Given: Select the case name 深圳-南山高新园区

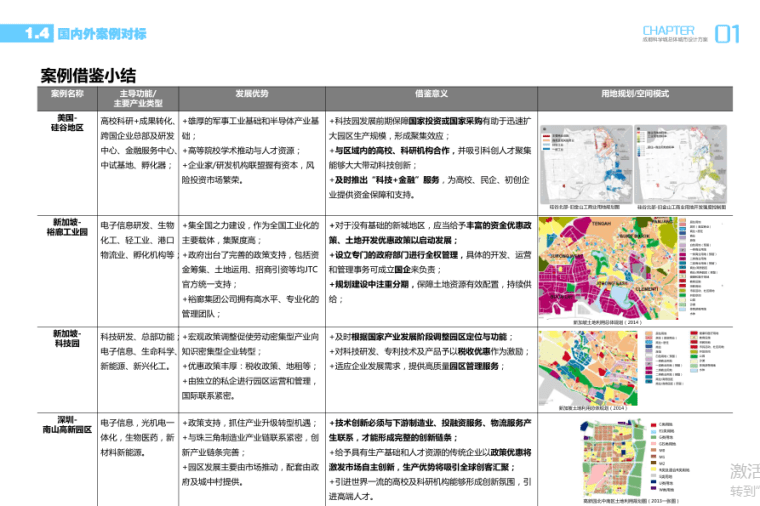Looking at the screenshot, I should [x=67, y=425].
